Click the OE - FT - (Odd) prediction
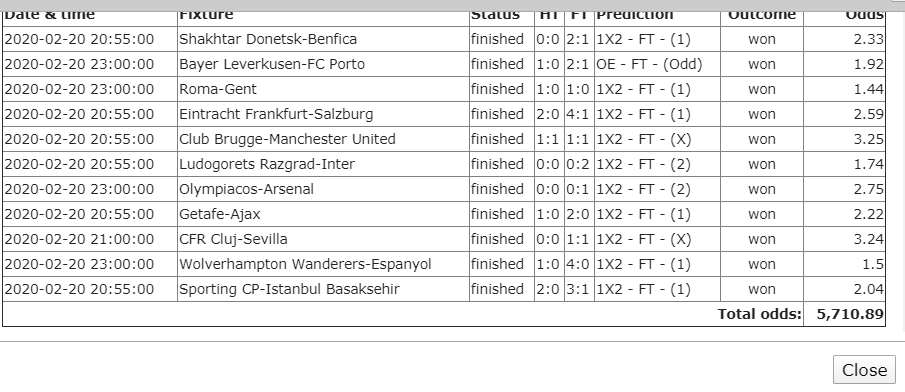Screen dimensions: 905x392 [649, 64]
